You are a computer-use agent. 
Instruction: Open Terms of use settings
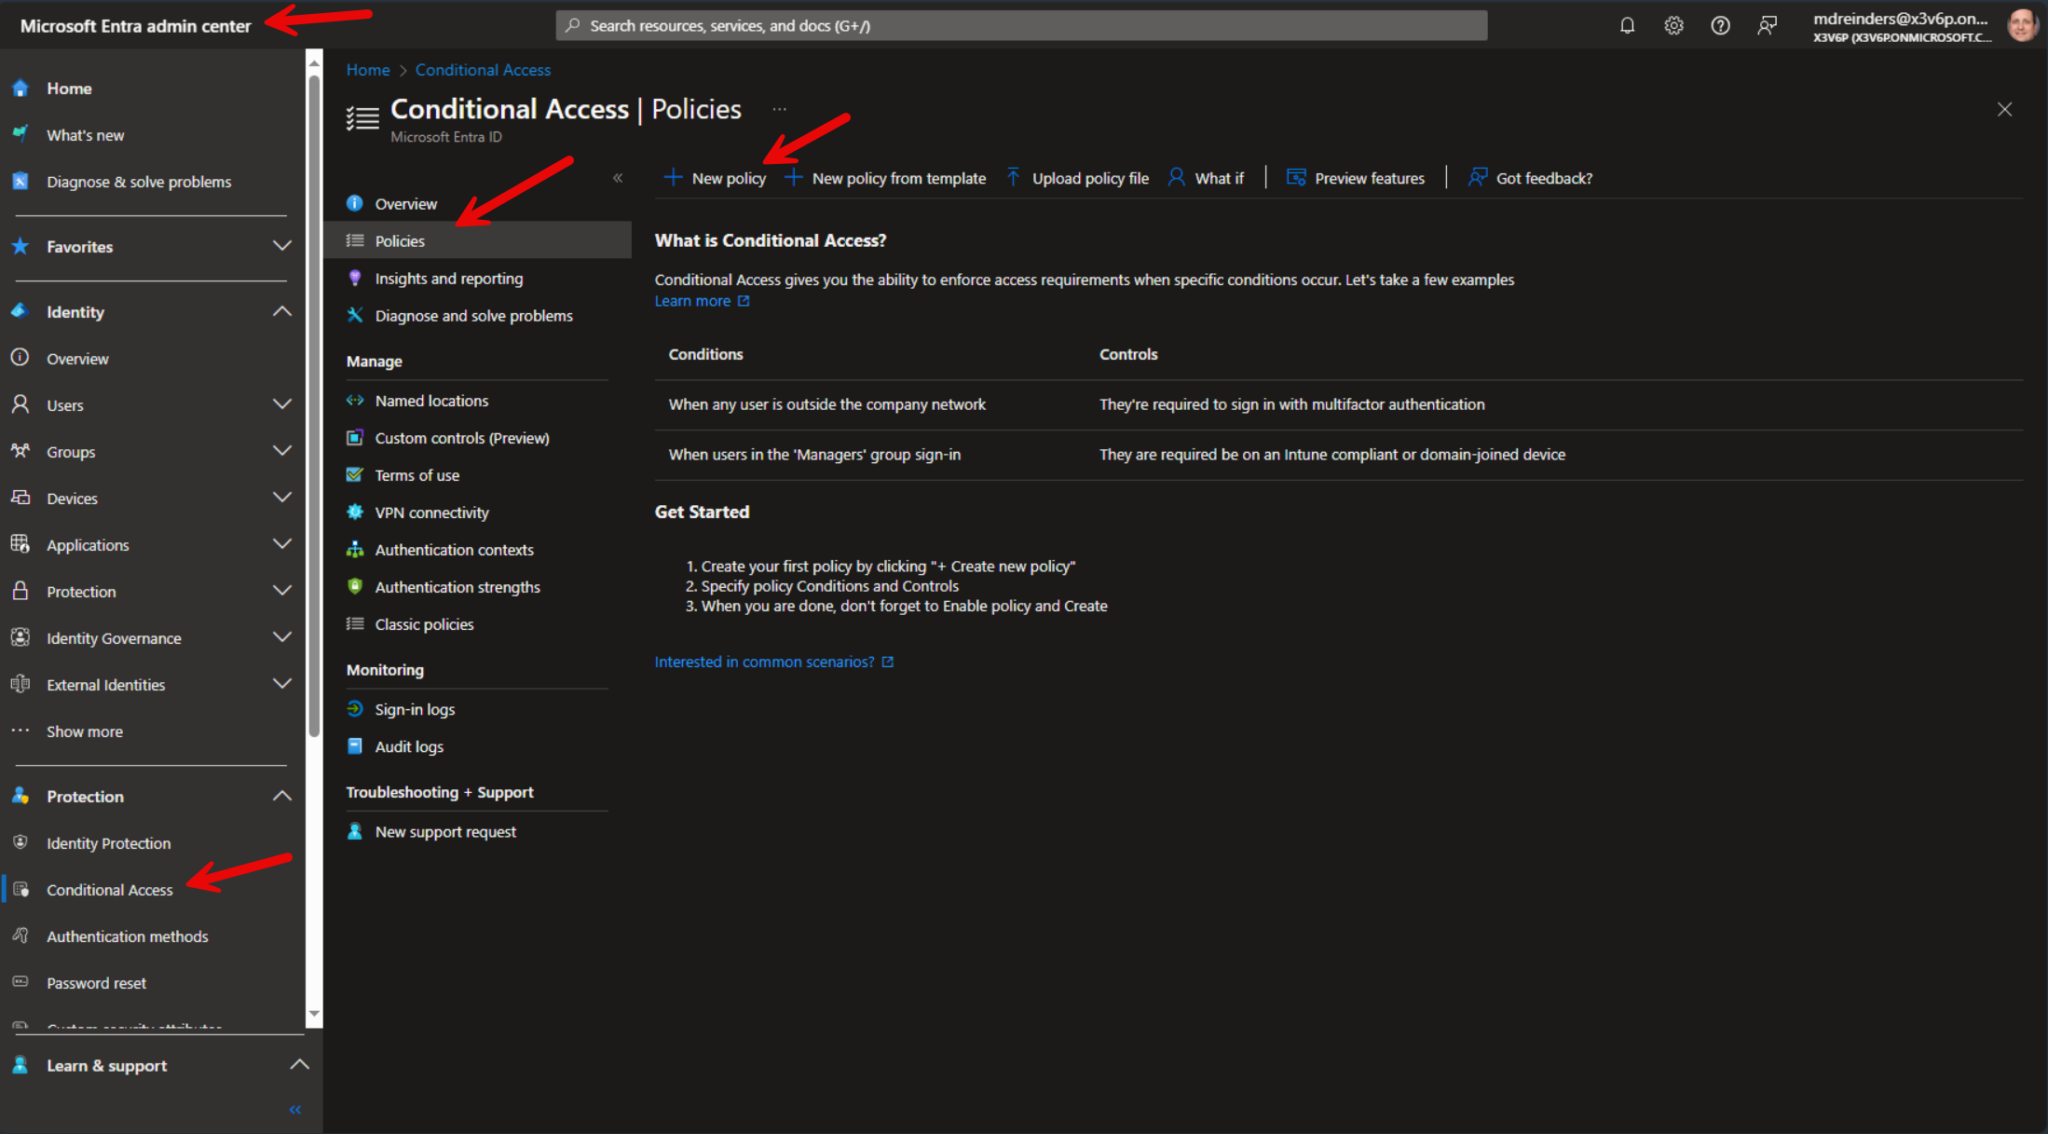pos(417,475)
